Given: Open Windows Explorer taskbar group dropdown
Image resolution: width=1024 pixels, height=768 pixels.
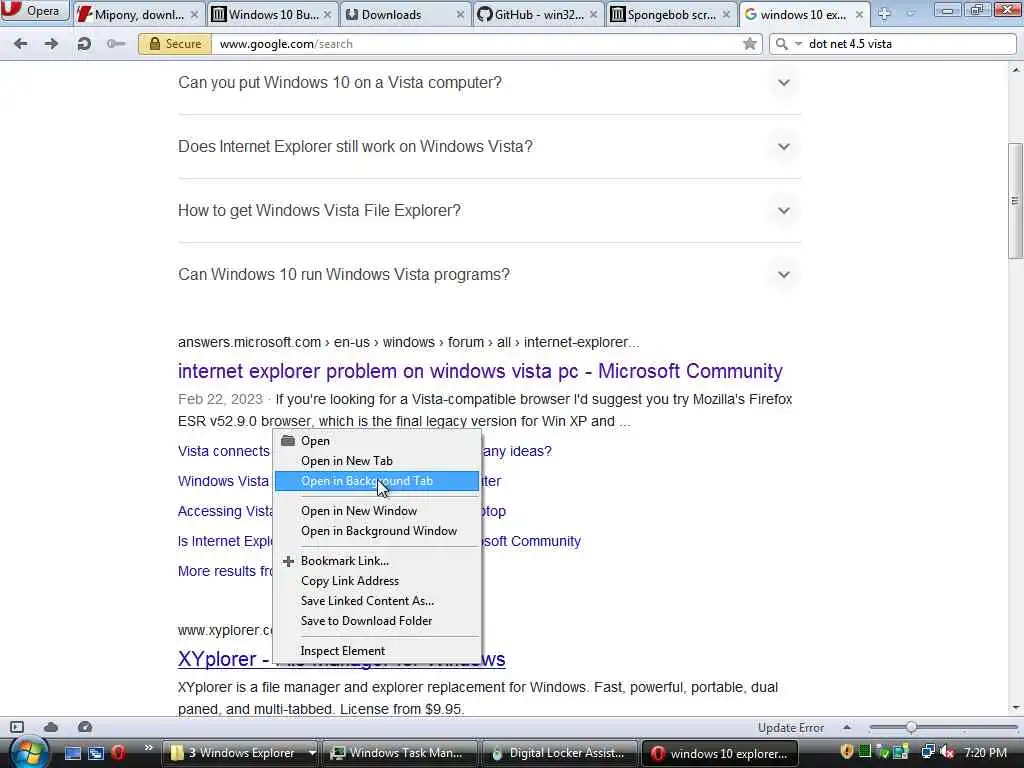Looking at the screenshot, I should click(x=312, y=753).
